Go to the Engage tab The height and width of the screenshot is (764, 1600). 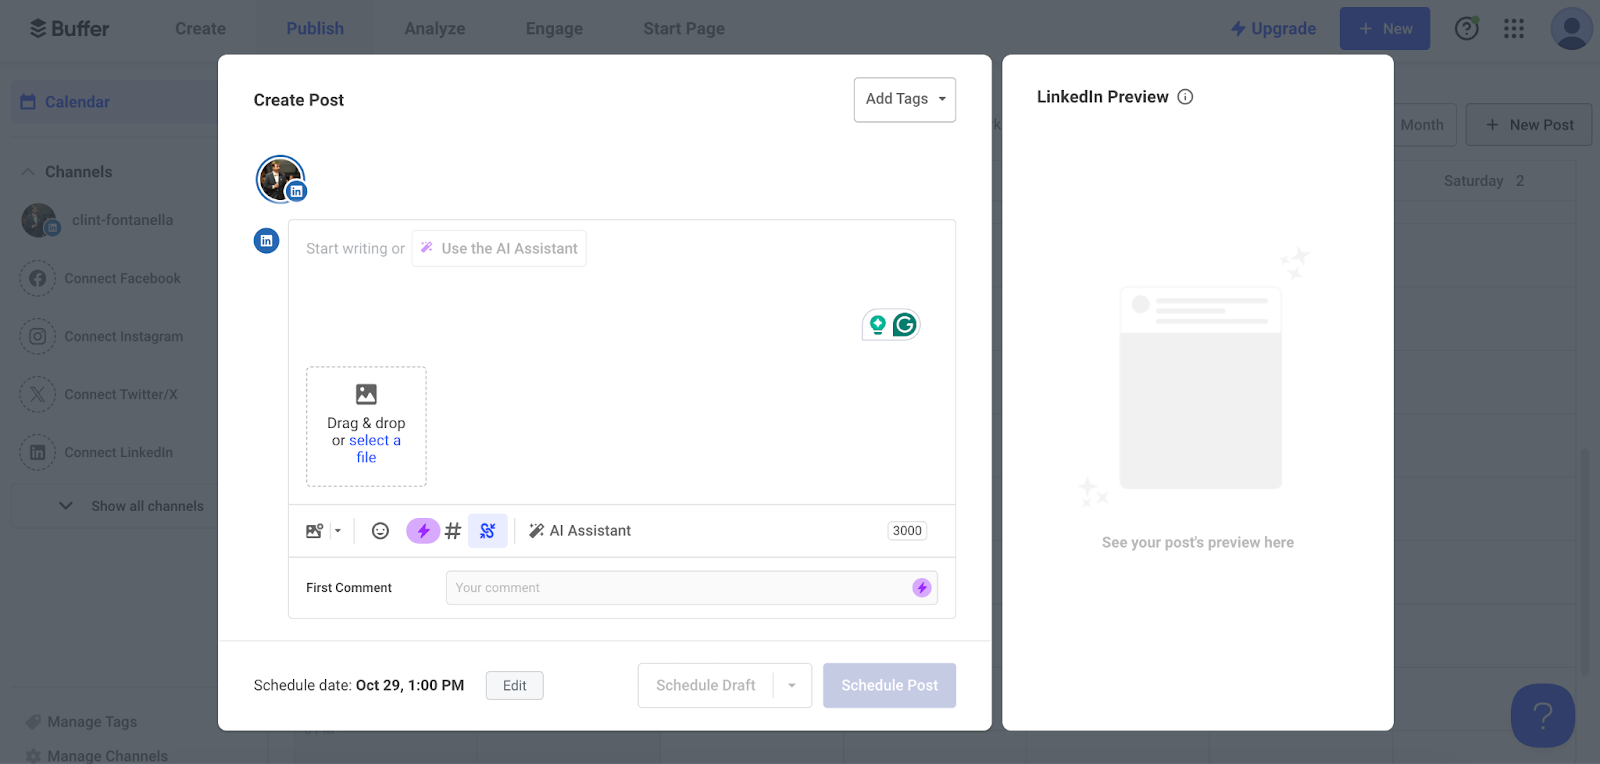(554, 29)
